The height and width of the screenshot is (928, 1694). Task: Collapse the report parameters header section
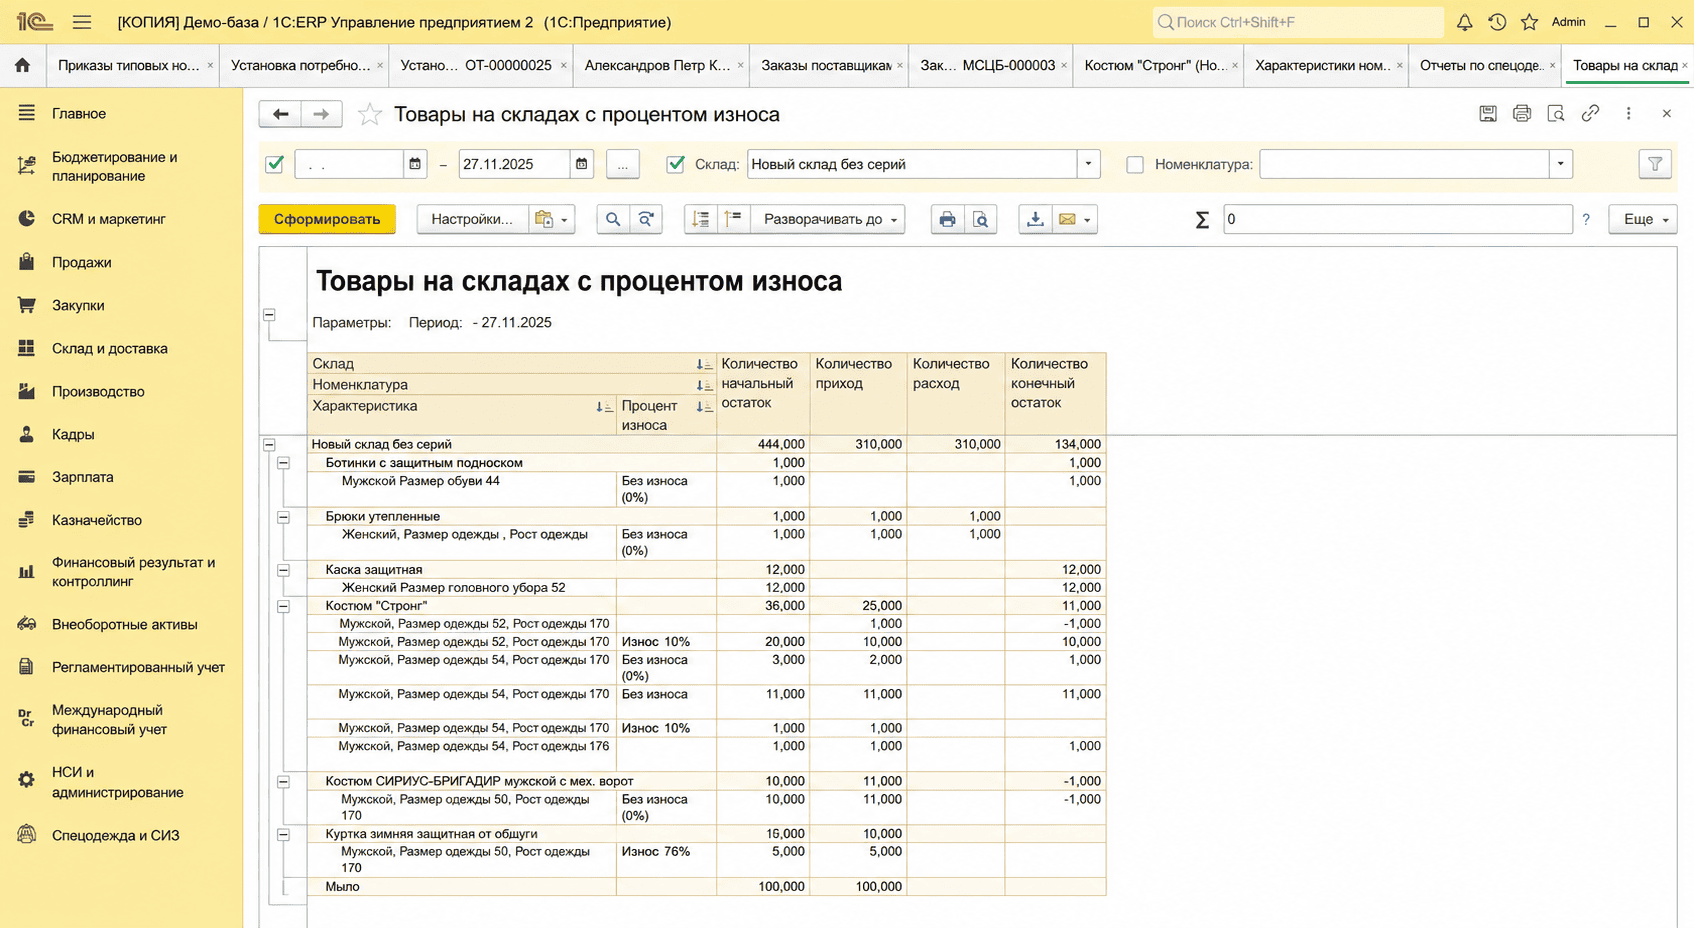[x=269, y=315]
